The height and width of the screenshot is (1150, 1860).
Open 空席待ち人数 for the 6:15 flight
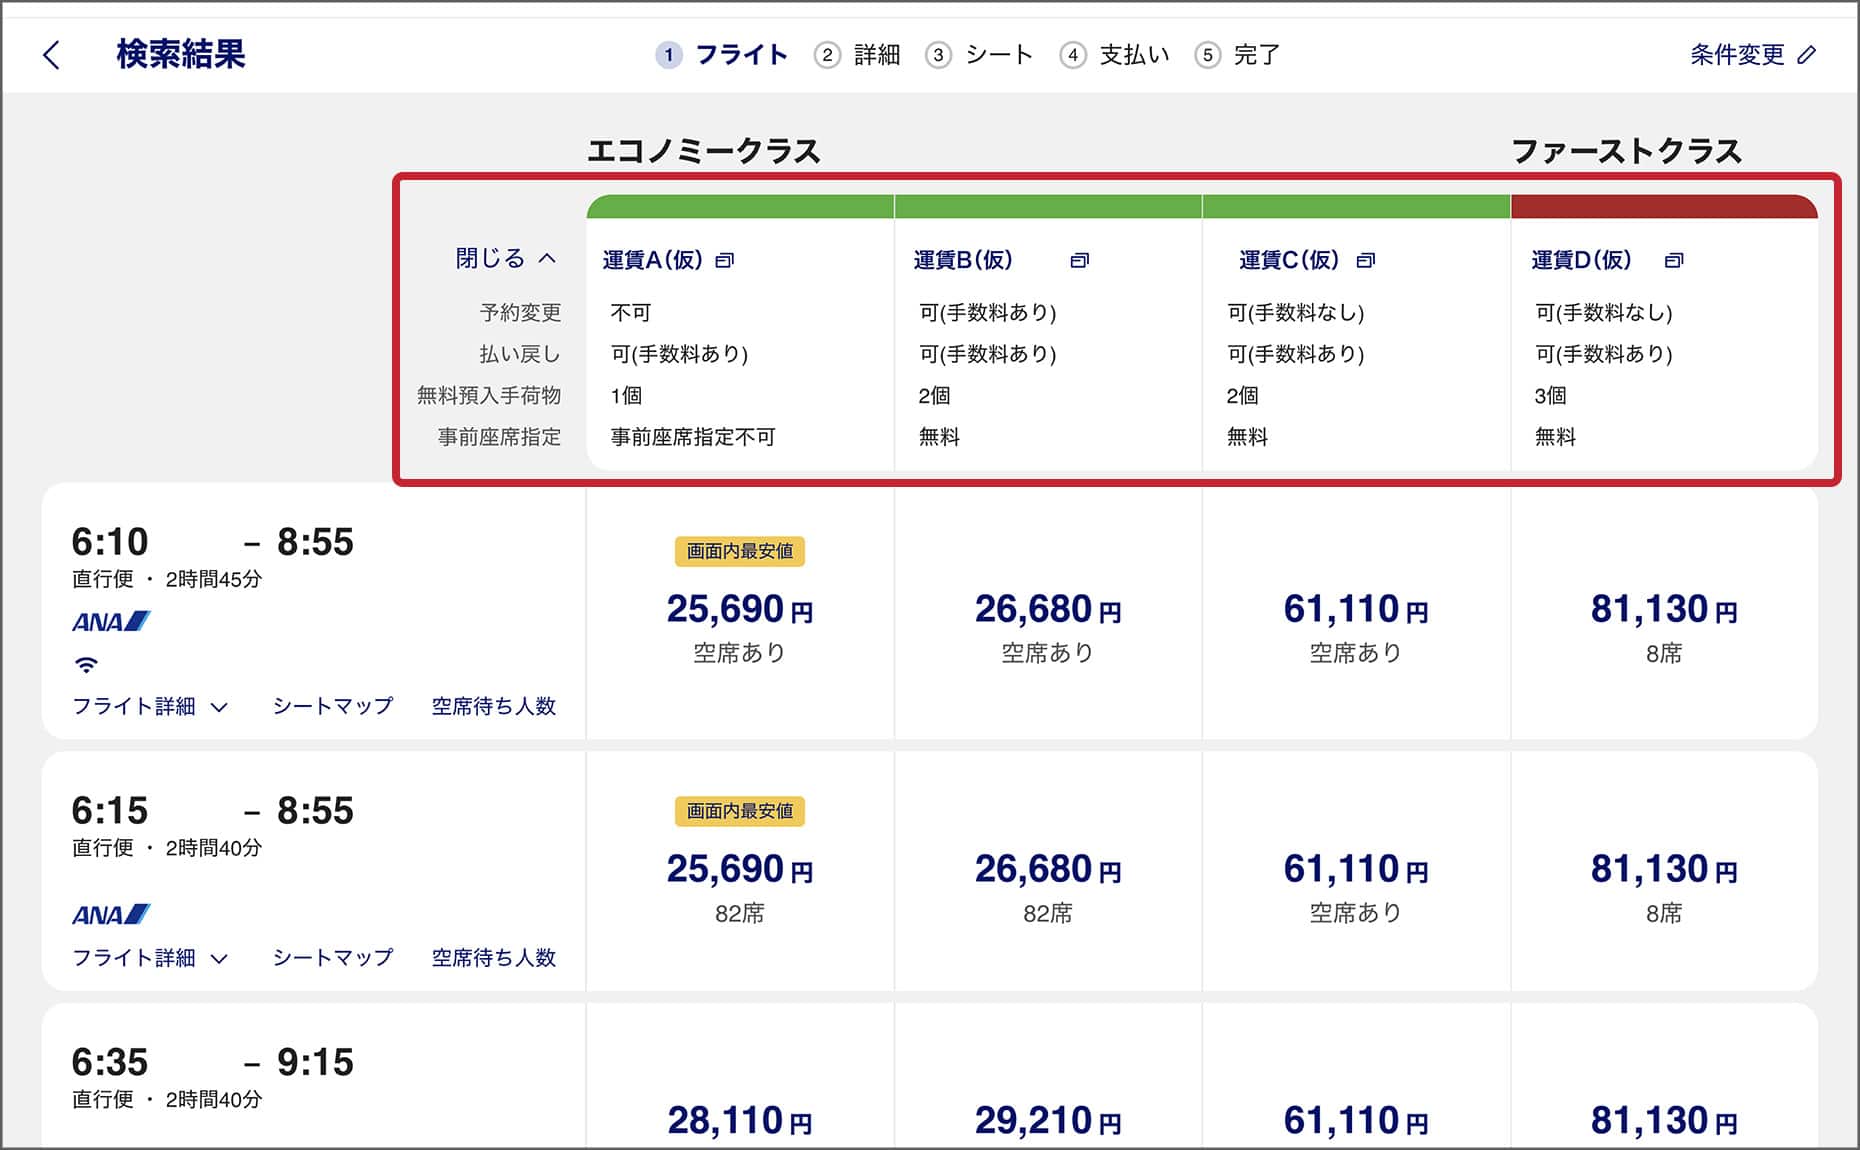point(493,958)
